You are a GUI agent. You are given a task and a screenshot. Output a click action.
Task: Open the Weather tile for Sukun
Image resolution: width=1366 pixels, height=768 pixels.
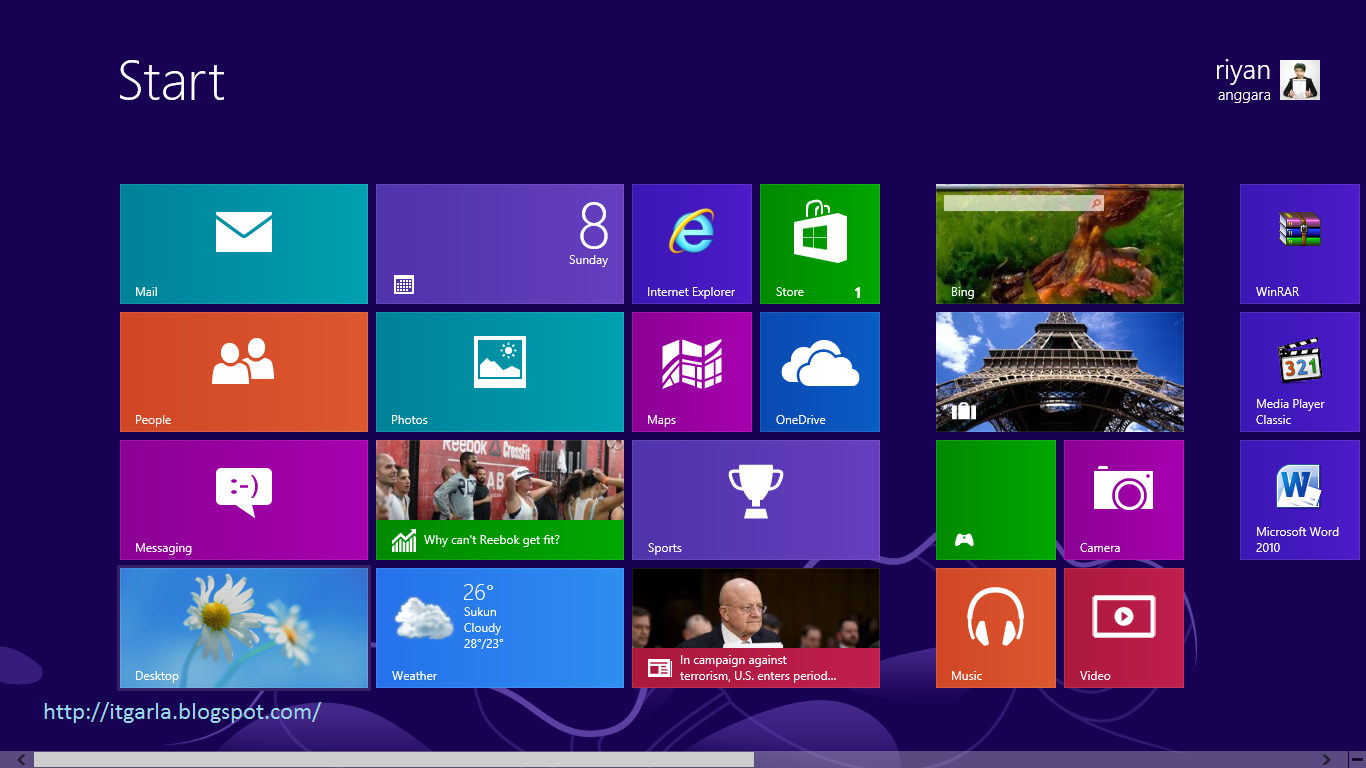pyautogui.click(x=500, y=628)
